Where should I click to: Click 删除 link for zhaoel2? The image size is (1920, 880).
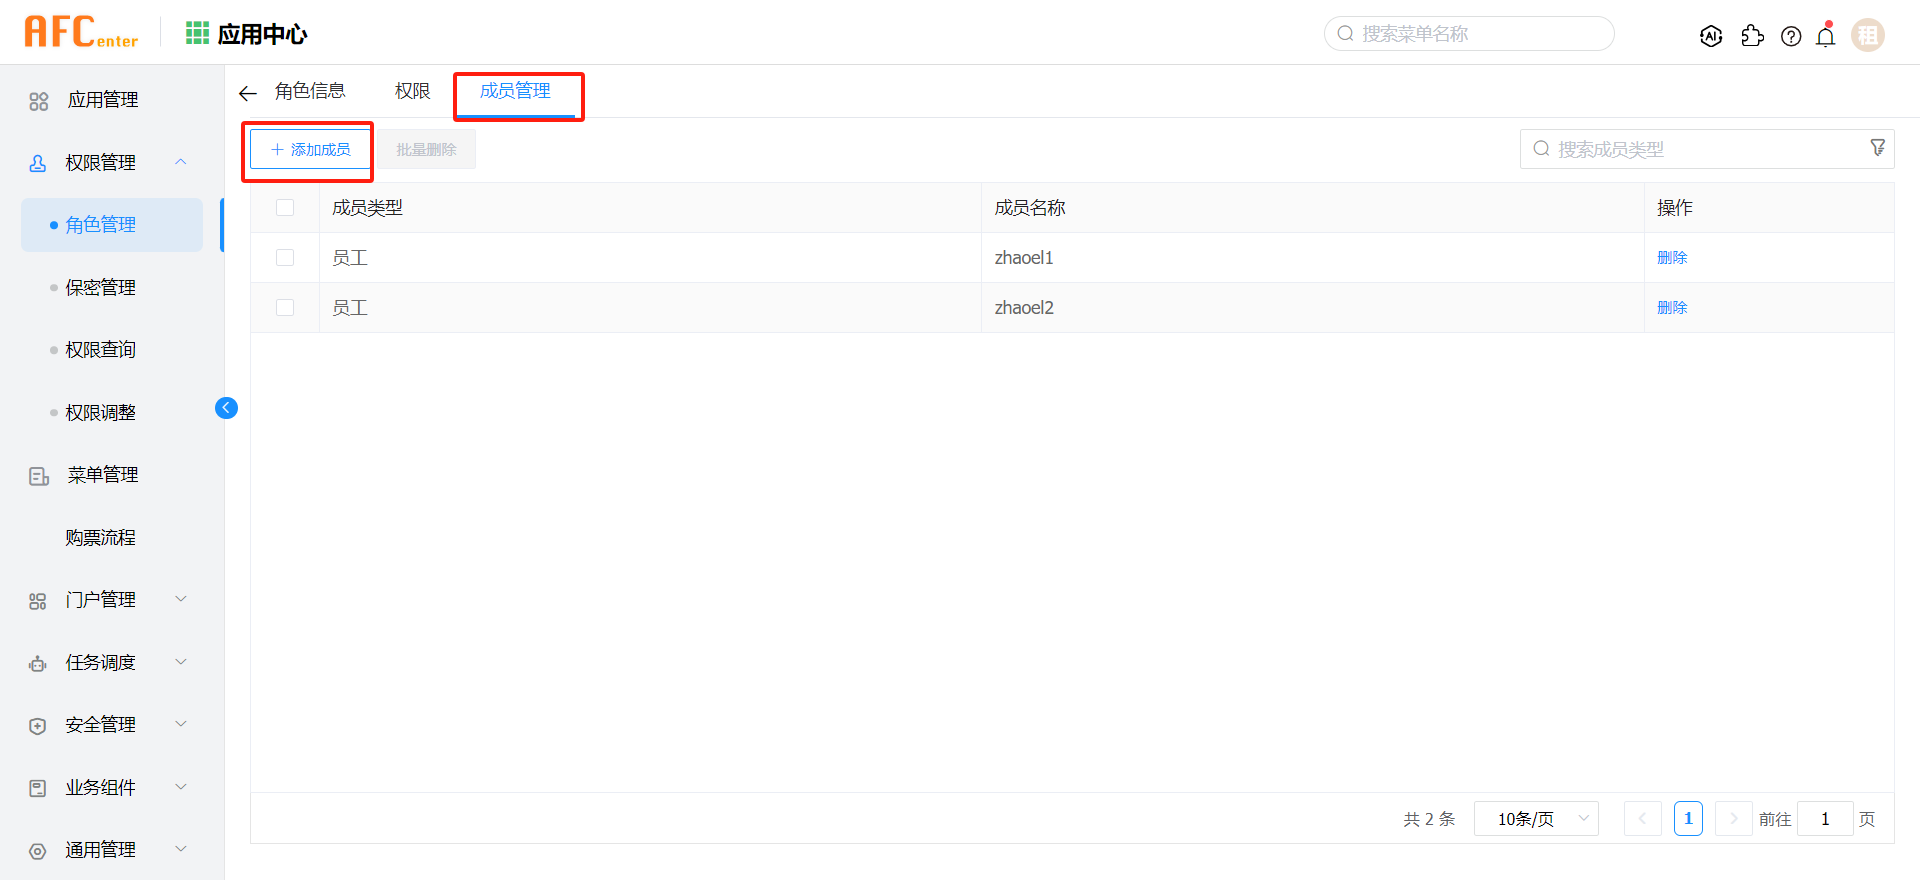(x=1671, y=308)
